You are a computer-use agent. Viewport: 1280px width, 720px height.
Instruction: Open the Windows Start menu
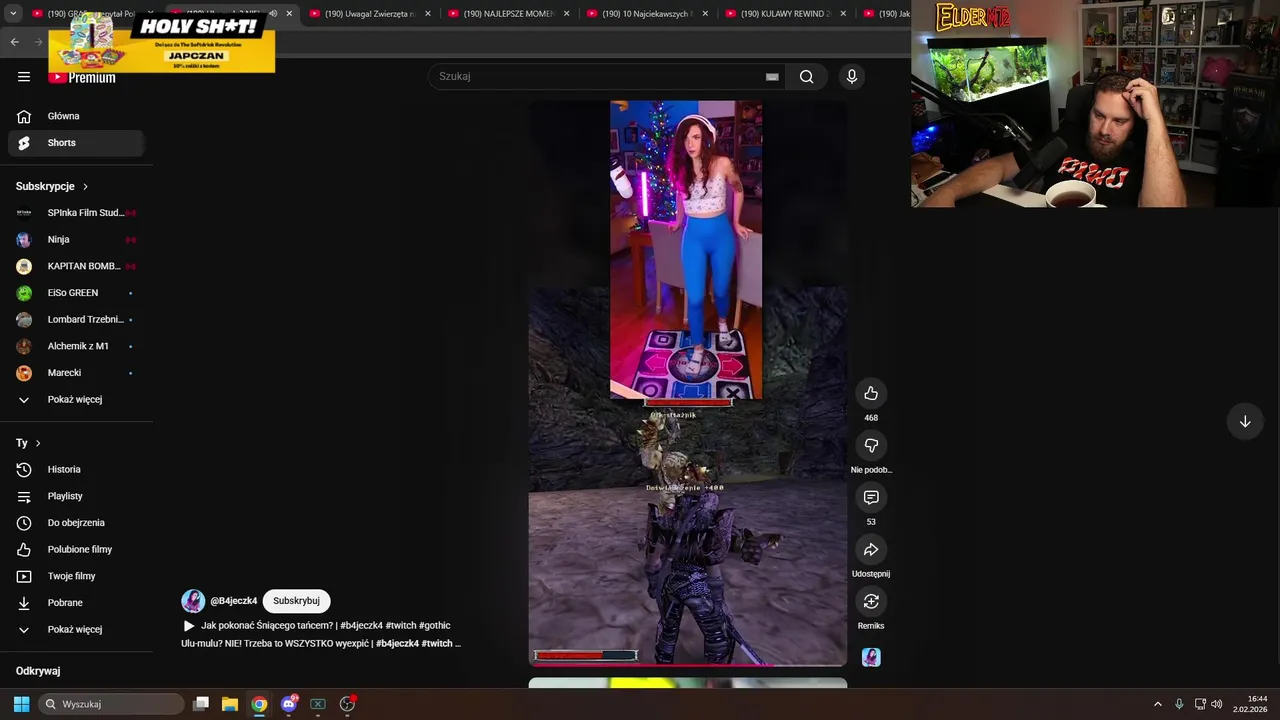pyautogui.click(x=21, y=704)
